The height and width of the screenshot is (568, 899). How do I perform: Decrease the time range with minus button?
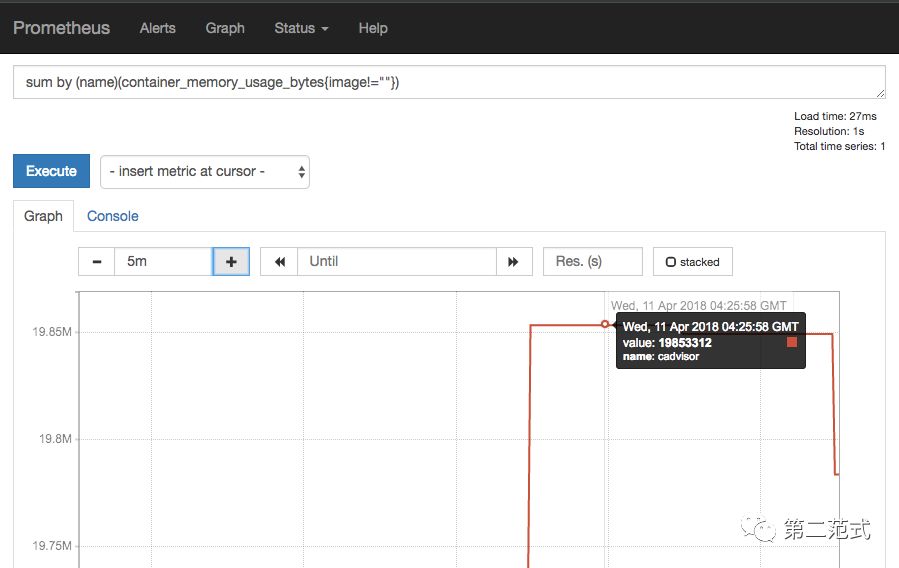tap(96, 262)
